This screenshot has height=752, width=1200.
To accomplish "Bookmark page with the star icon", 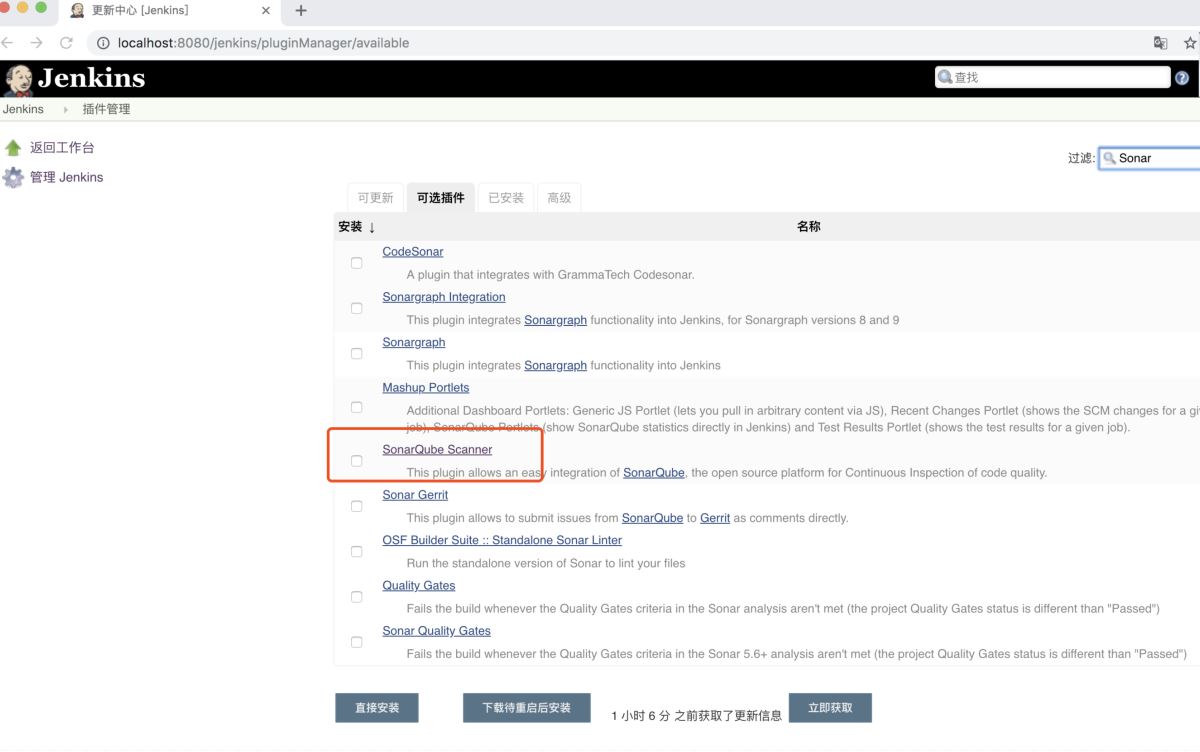I will 1190,43.
